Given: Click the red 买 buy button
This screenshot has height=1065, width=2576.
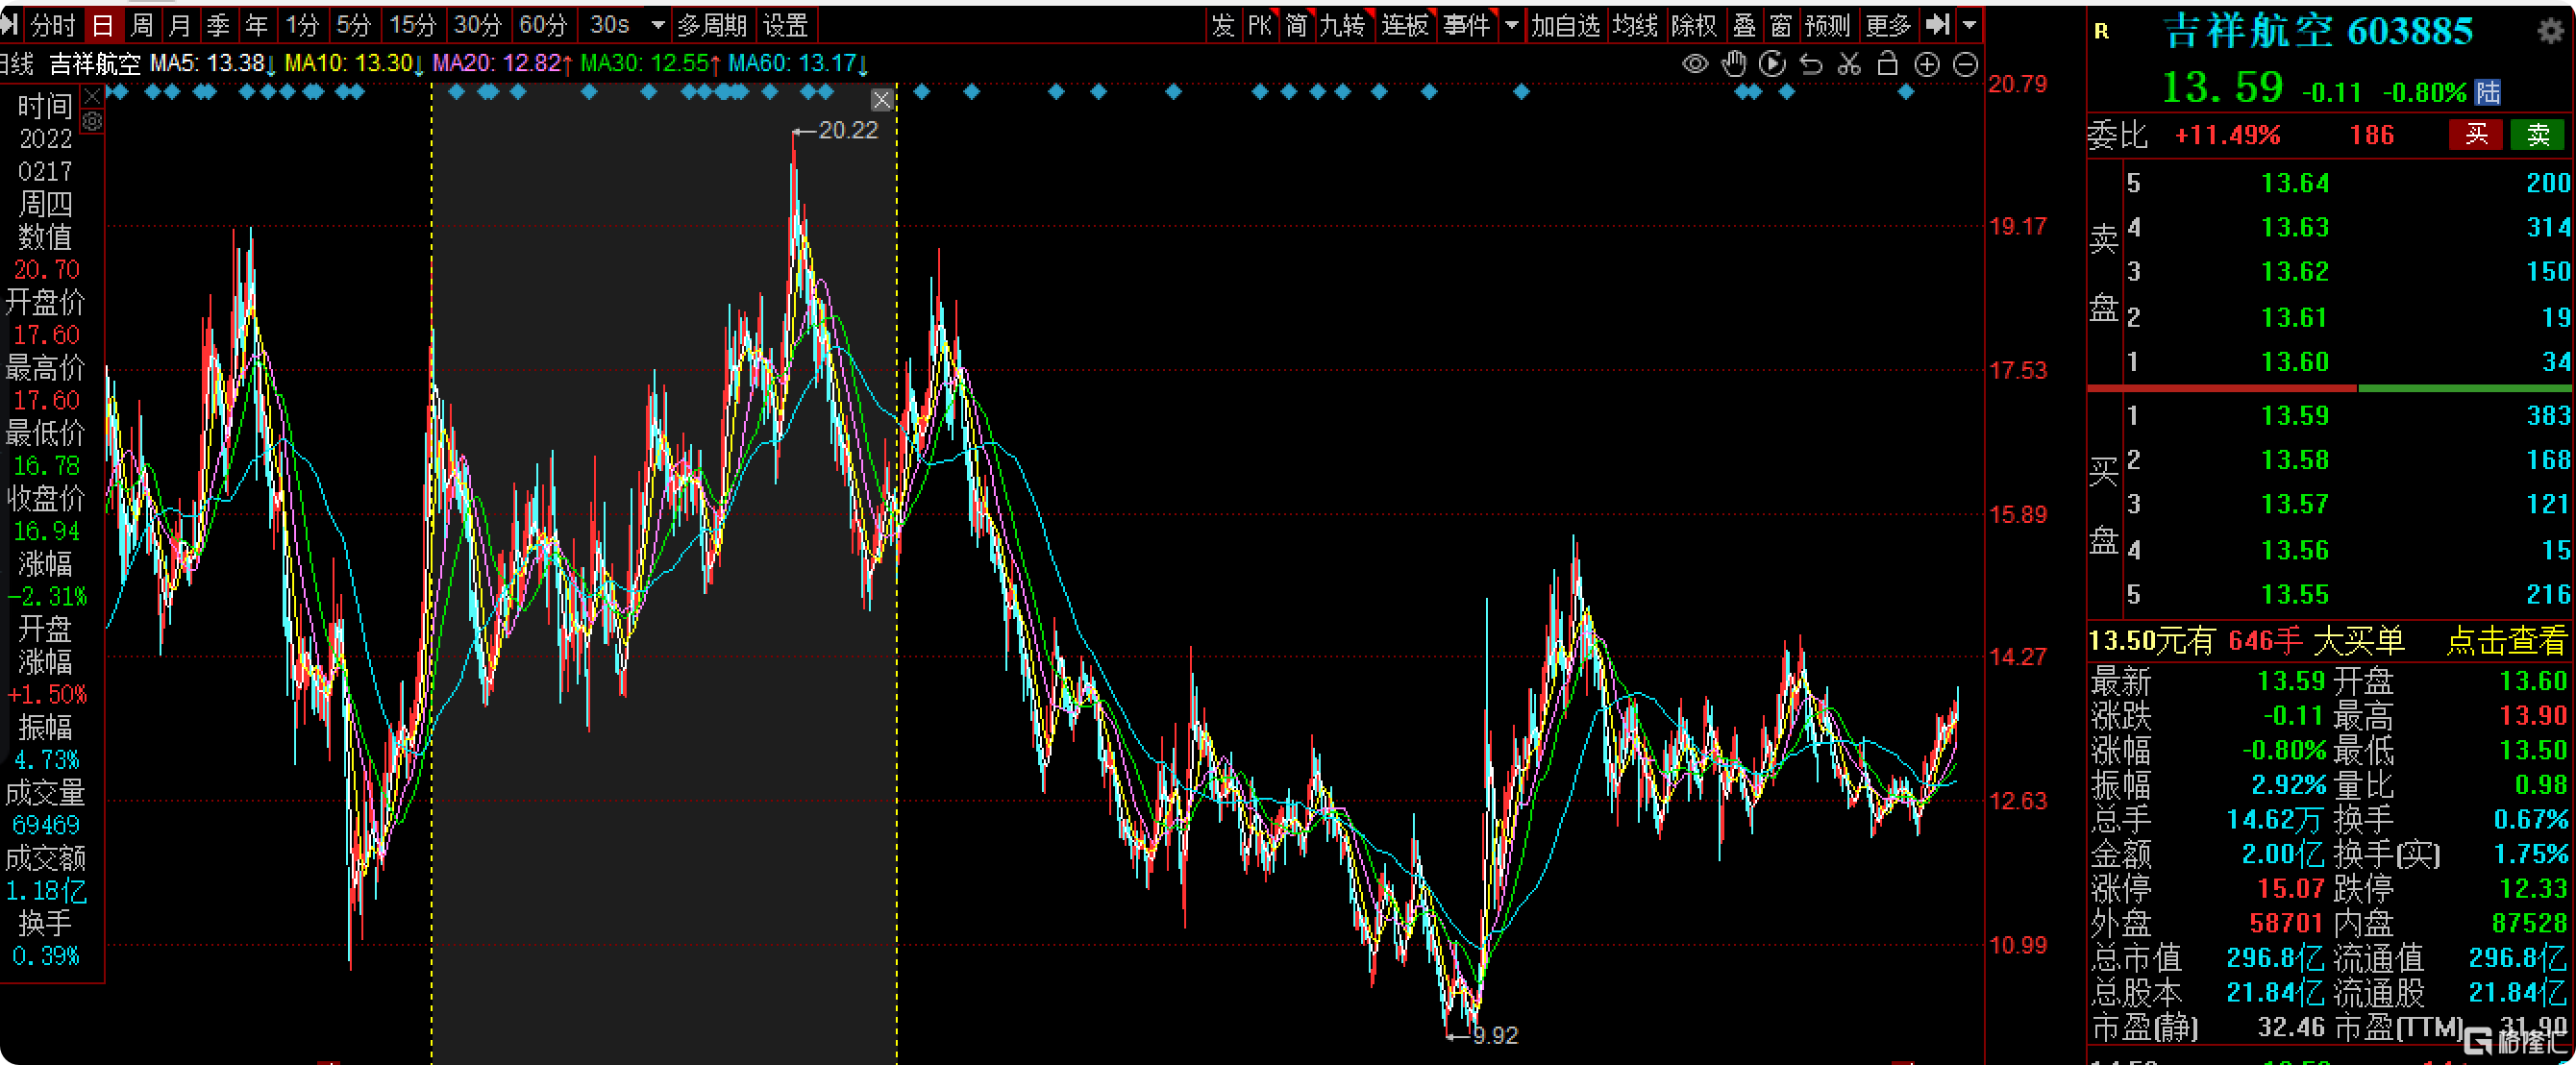Looking at the screenshot, I should click(2475, 134).
